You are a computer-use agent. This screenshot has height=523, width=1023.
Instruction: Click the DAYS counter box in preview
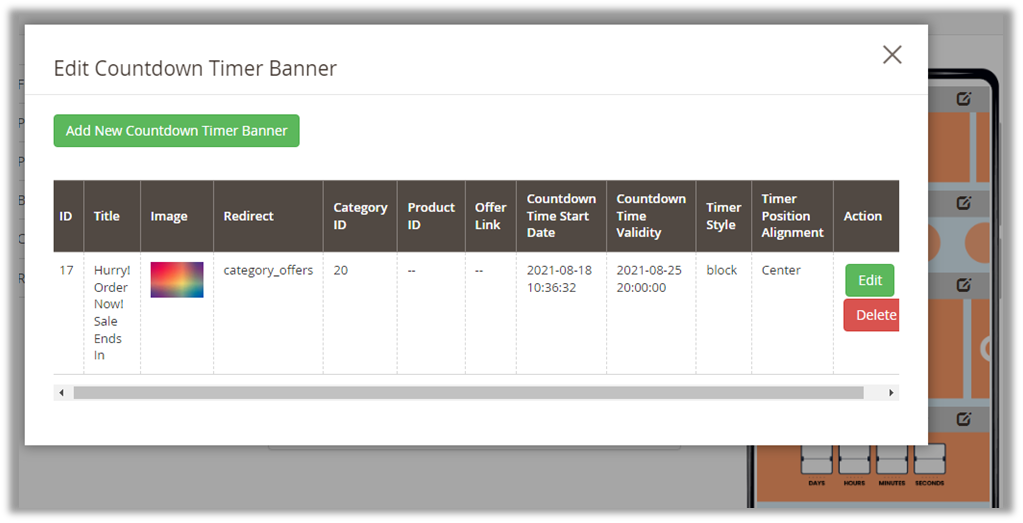tap(818, 460)
